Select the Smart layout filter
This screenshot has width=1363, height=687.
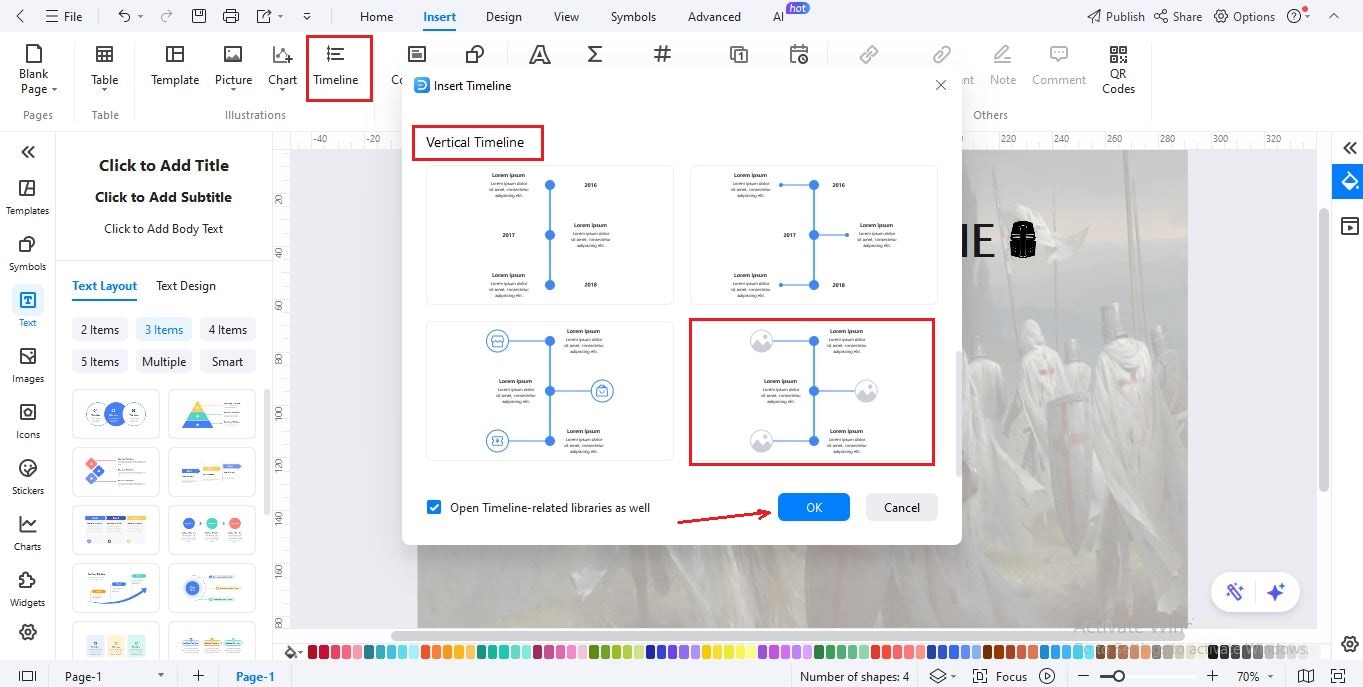click(227, 362)
